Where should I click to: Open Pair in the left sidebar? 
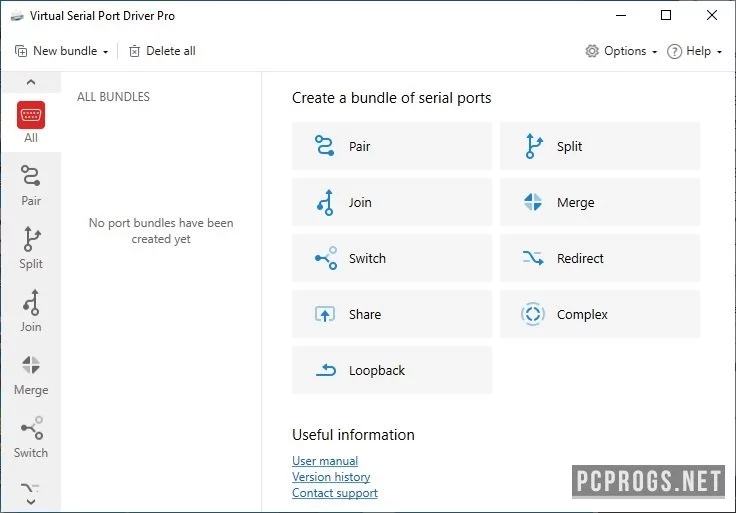pos(31,185)
